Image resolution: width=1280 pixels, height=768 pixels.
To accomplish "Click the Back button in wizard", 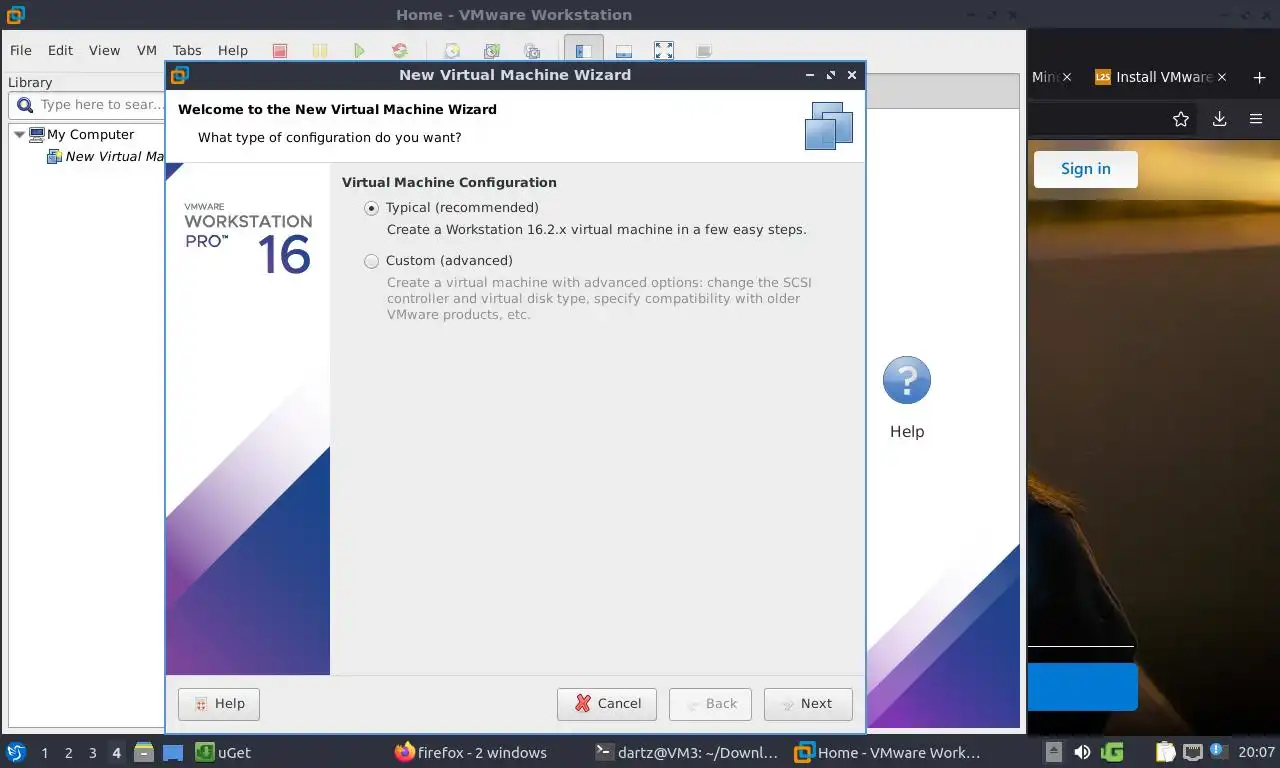I will pyautogui.click(x=710, y=704).
